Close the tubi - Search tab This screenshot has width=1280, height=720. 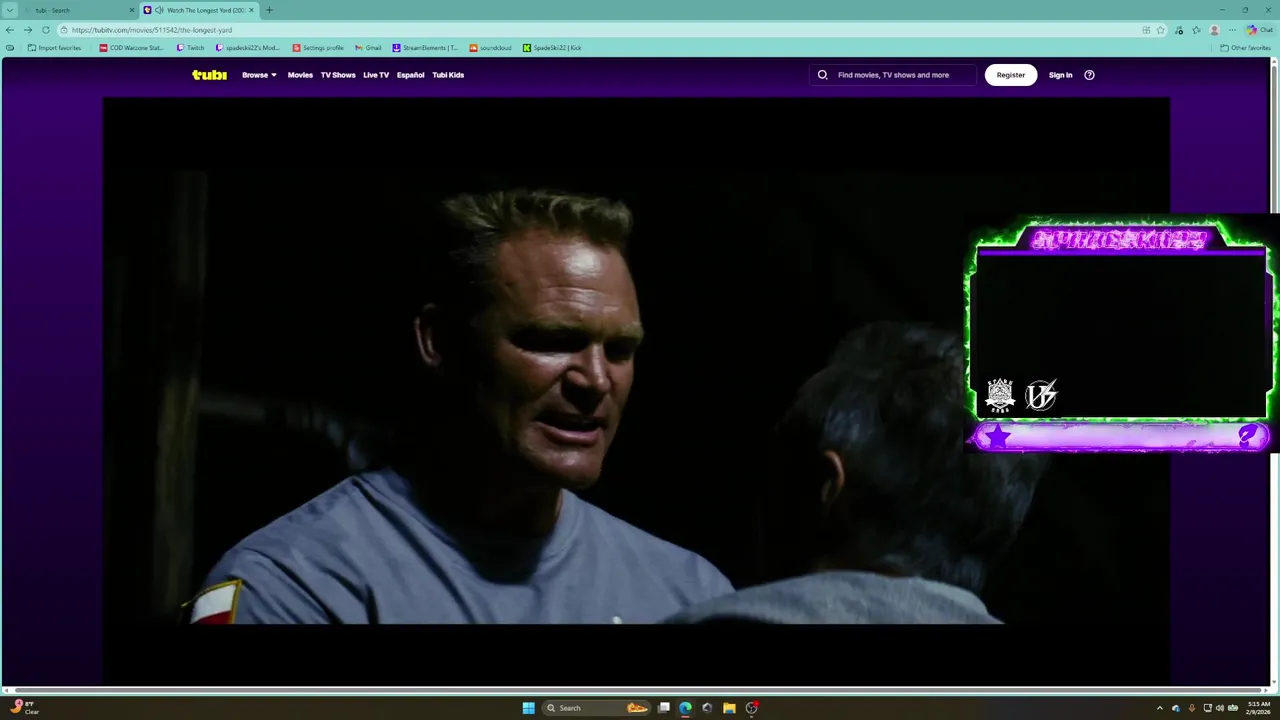pyautogui.click(x=131, y=10)
